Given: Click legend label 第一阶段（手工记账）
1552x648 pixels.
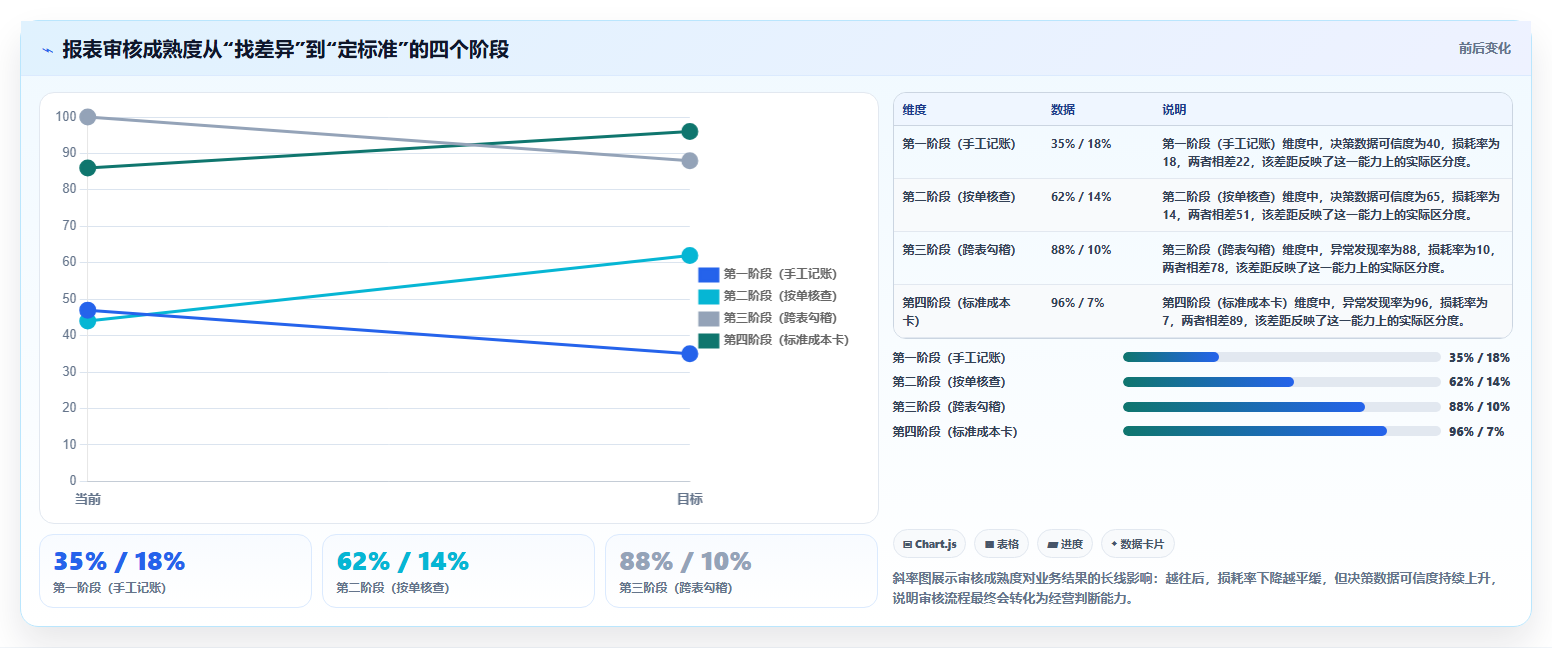Looking at the screenshot, I should [780, 274].
